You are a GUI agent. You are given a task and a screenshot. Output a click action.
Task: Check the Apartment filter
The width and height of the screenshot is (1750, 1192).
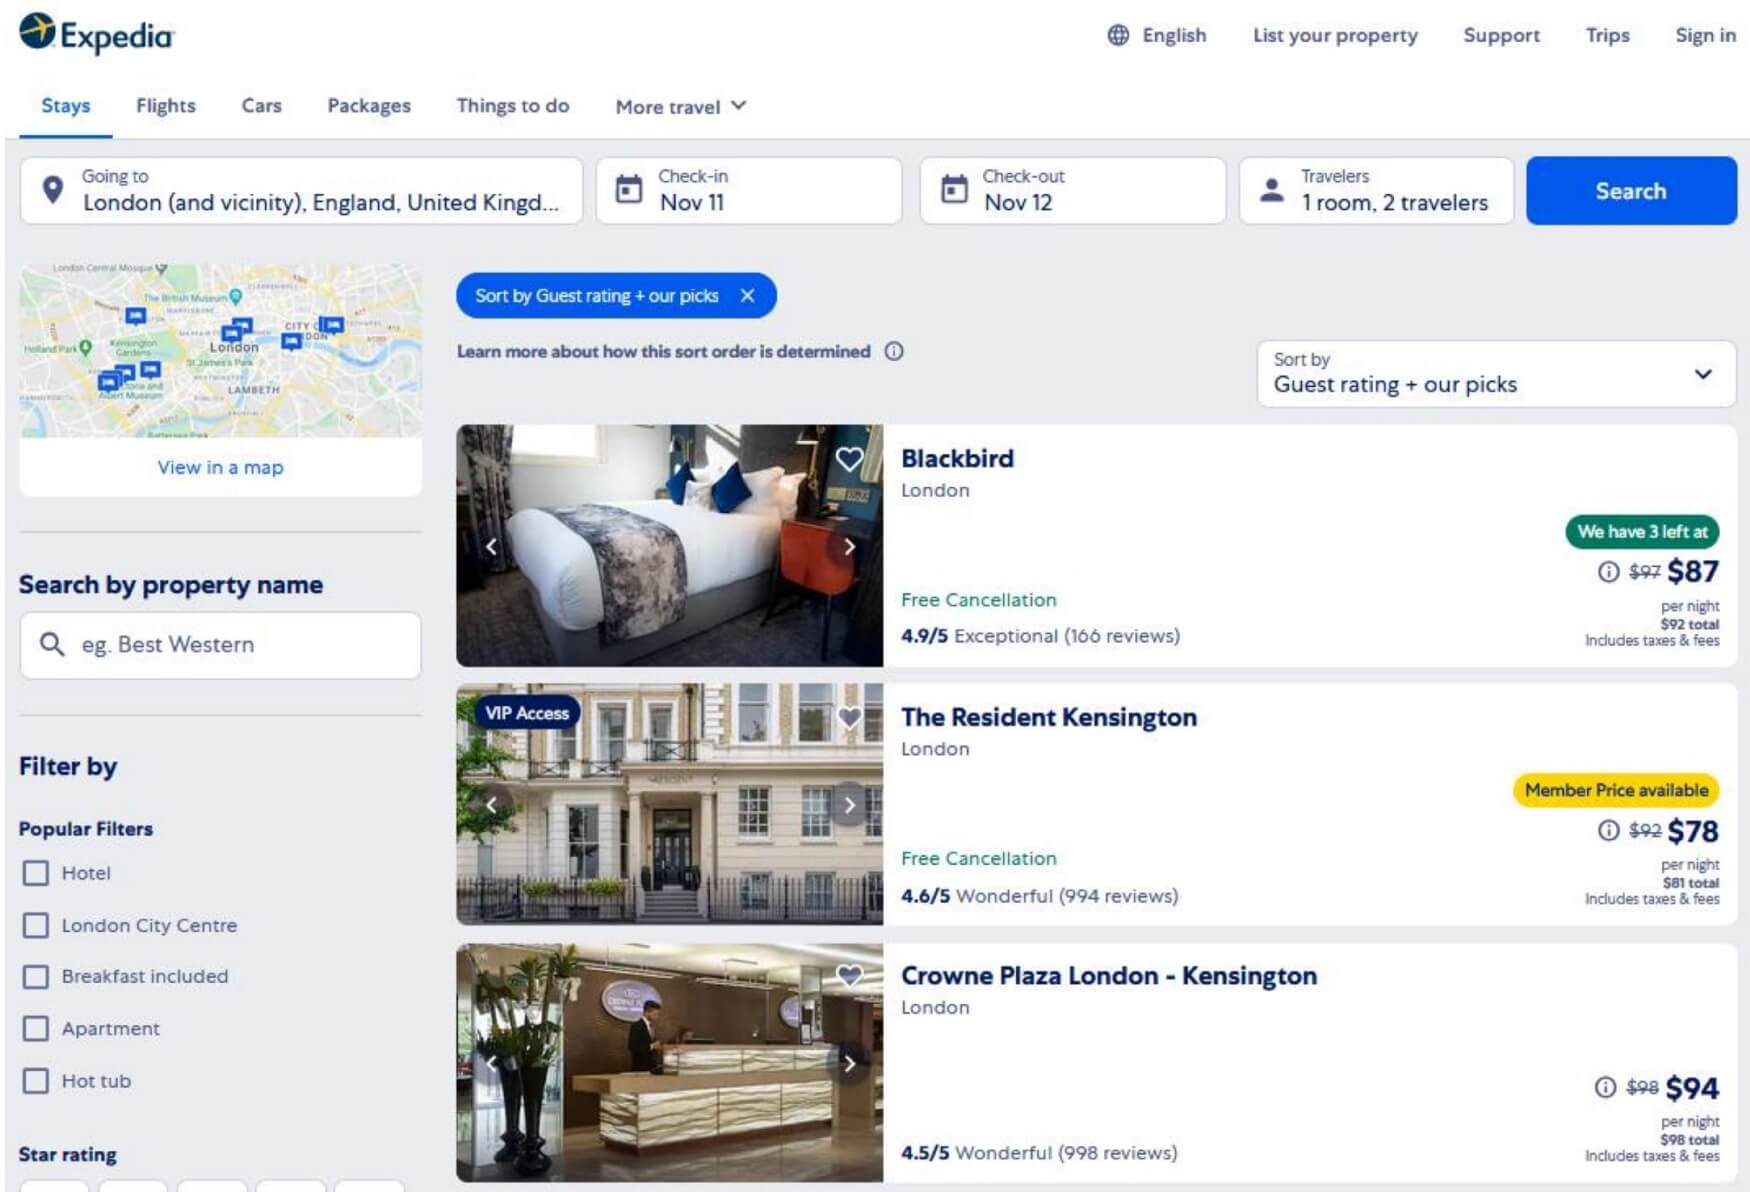[x=36, y=1028]
